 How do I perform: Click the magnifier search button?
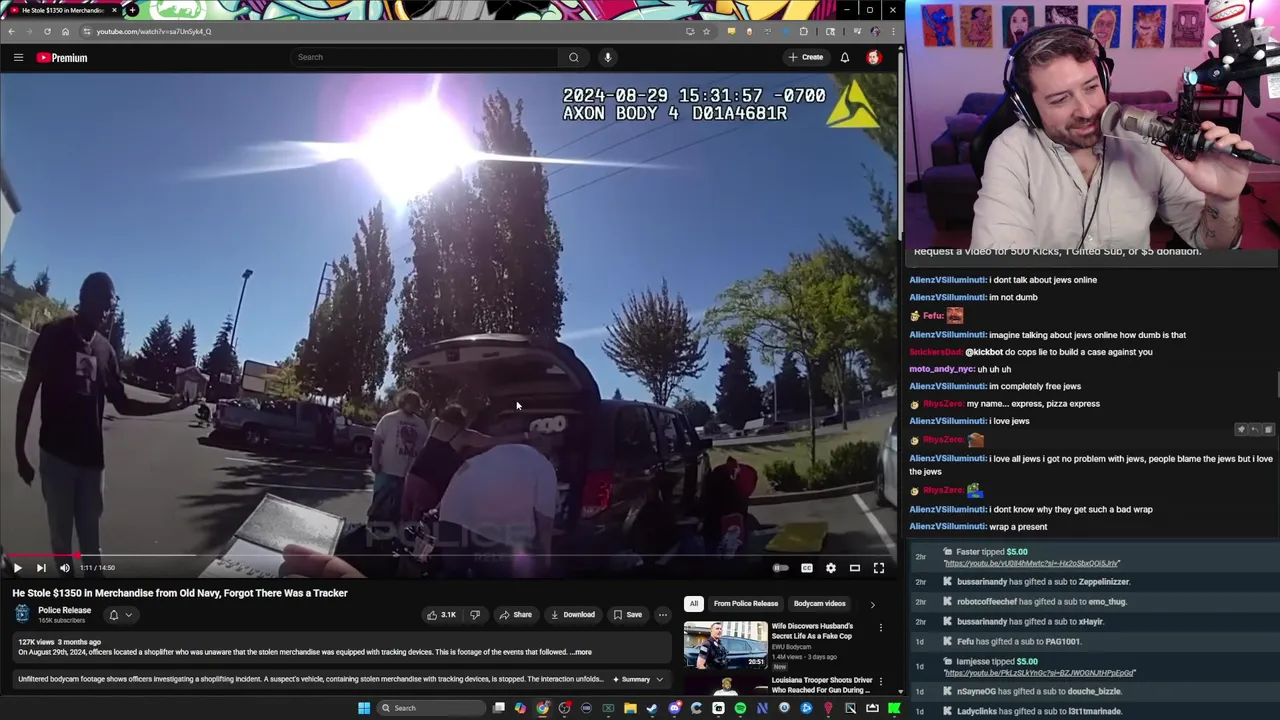pos(574,57)
